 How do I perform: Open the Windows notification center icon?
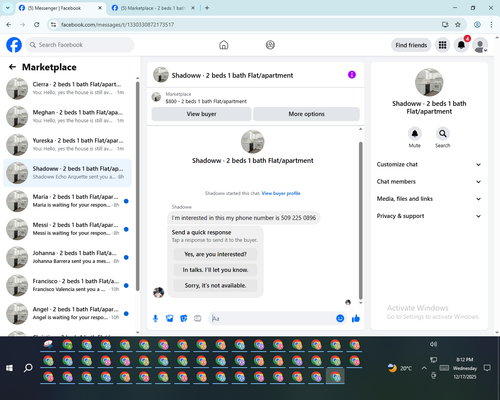pyautogui.click(x=487, y=368)
